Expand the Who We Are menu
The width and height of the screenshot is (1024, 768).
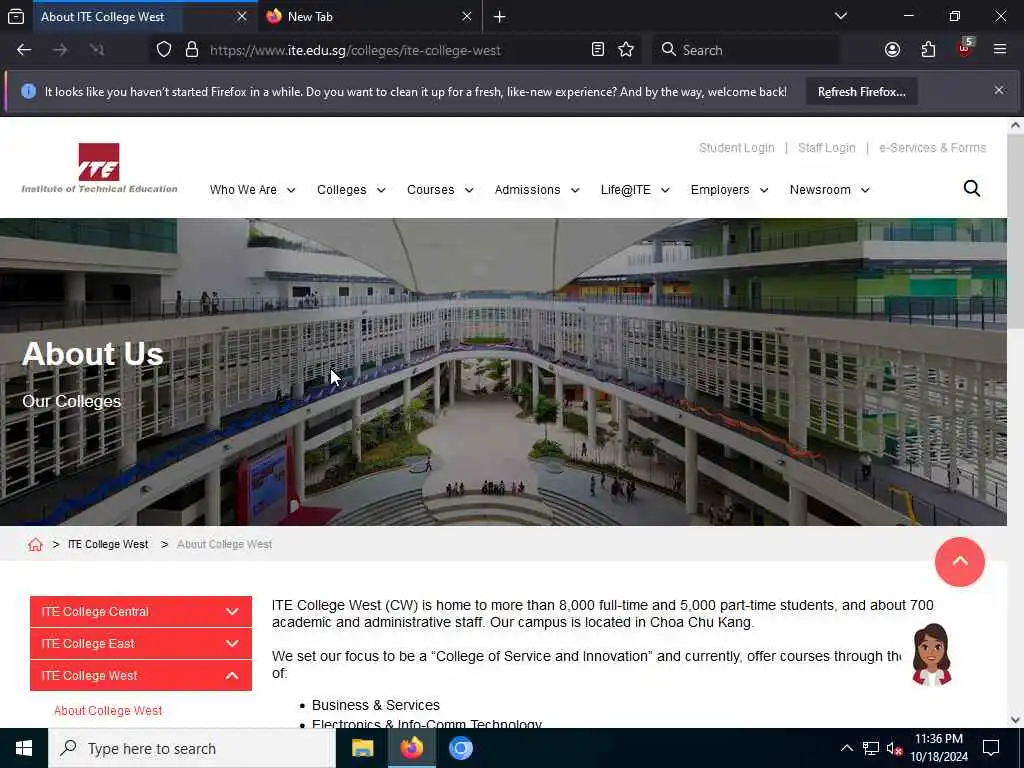(x=252, y=189)
